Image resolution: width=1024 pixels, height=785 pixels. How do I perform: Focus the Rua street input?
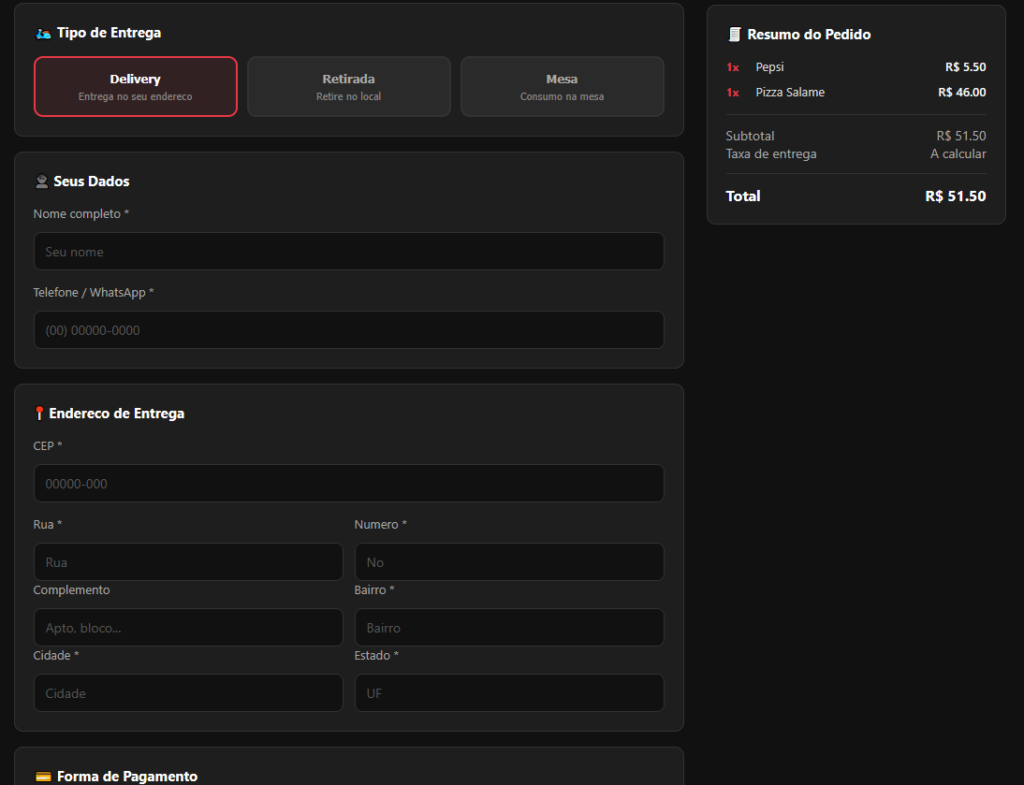coord(188,562)
